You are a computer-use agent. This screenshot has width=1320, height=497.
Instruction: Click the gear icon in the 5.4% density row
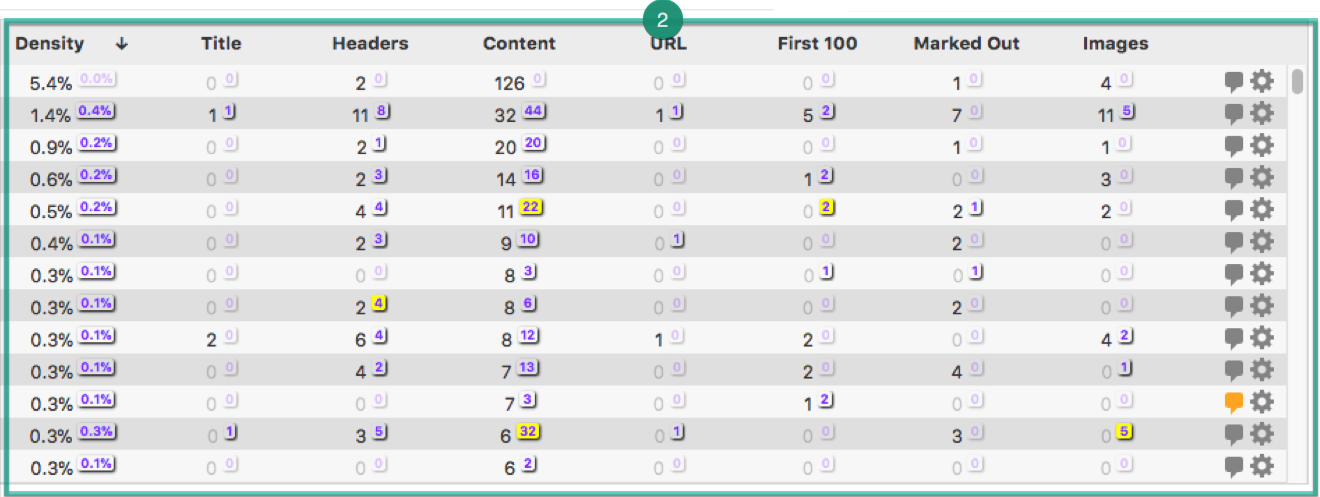click(x=1262, y=82)
